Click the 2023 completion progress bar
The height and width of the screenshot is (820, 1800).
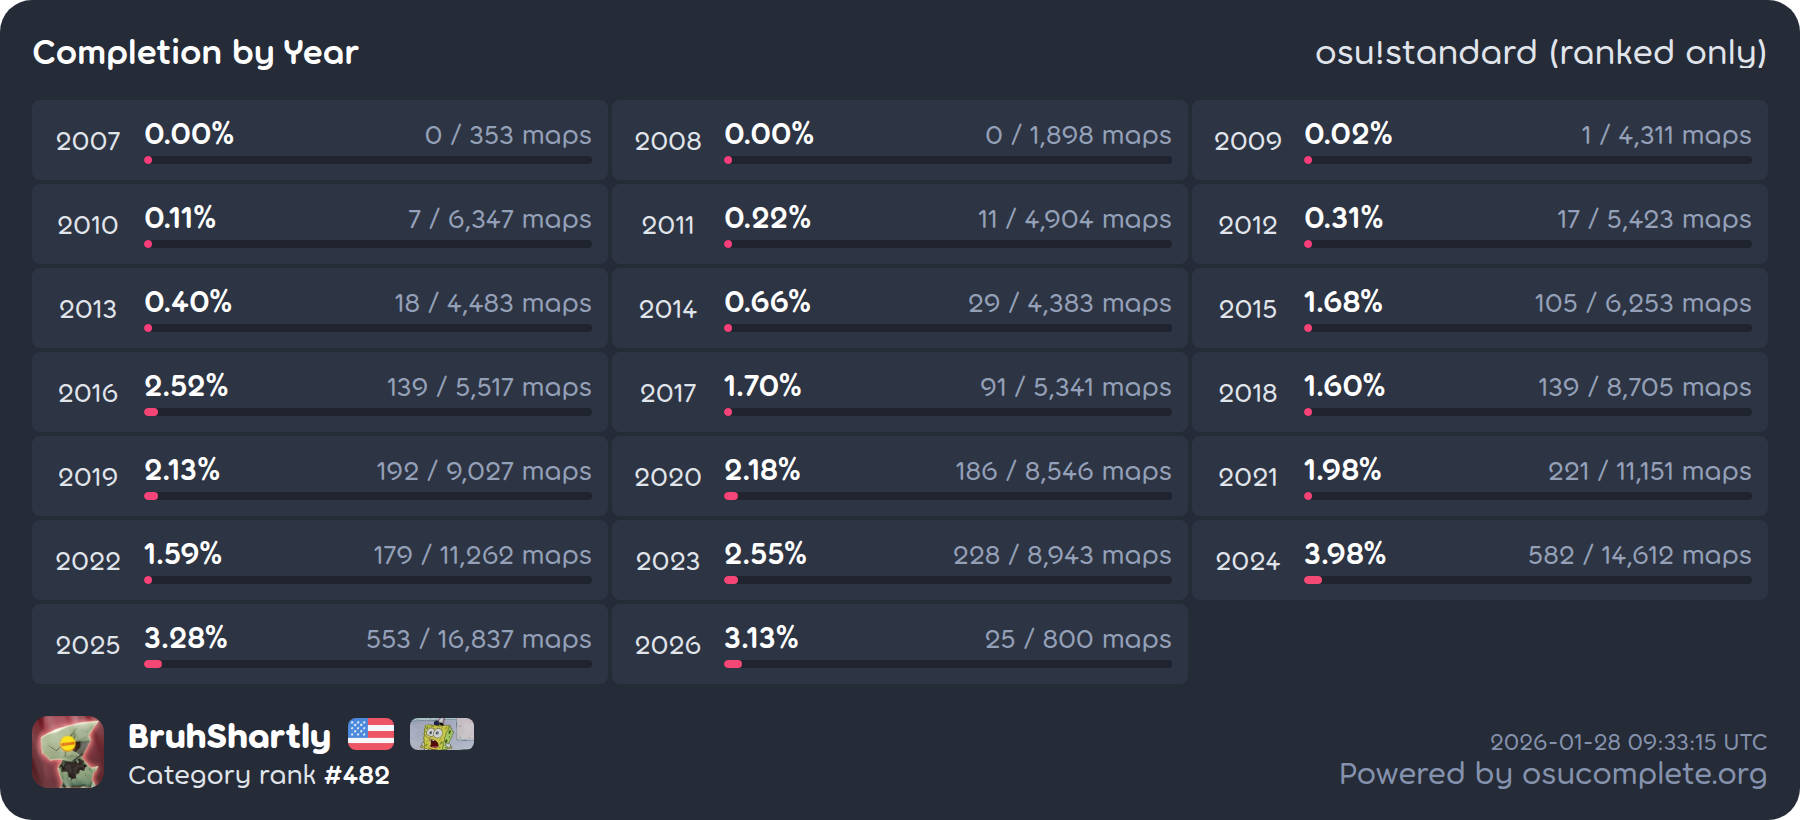click(947, 580)
